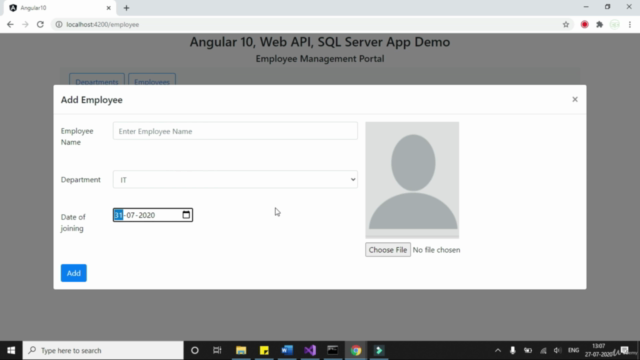Click the green profile avatar icon
The width and height of the screenshot is (640, 360).
pyautogui.click(x=615, y=24)
